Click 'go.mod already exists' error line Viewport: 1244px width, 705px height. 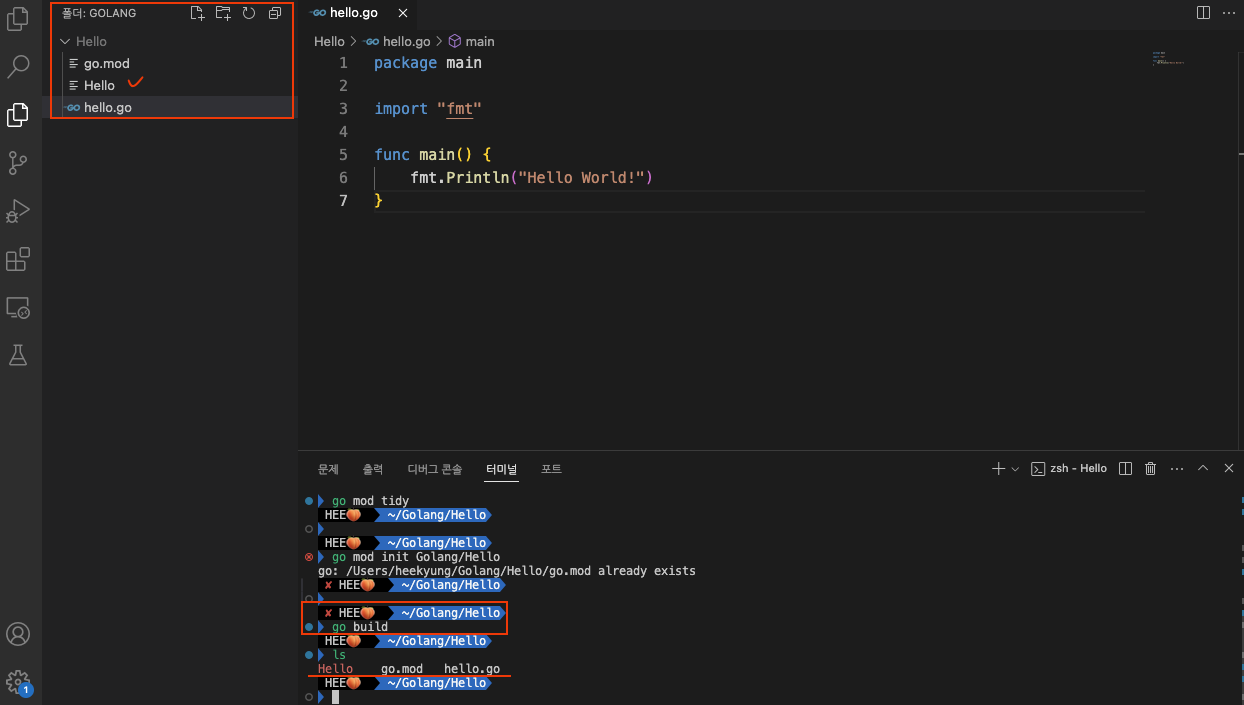tap(507, 571)
